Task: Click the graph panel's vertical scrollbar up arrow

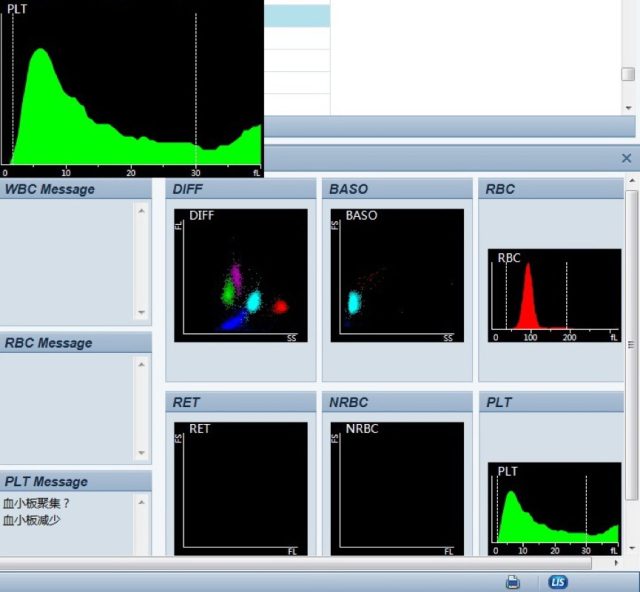Action: 632,180
